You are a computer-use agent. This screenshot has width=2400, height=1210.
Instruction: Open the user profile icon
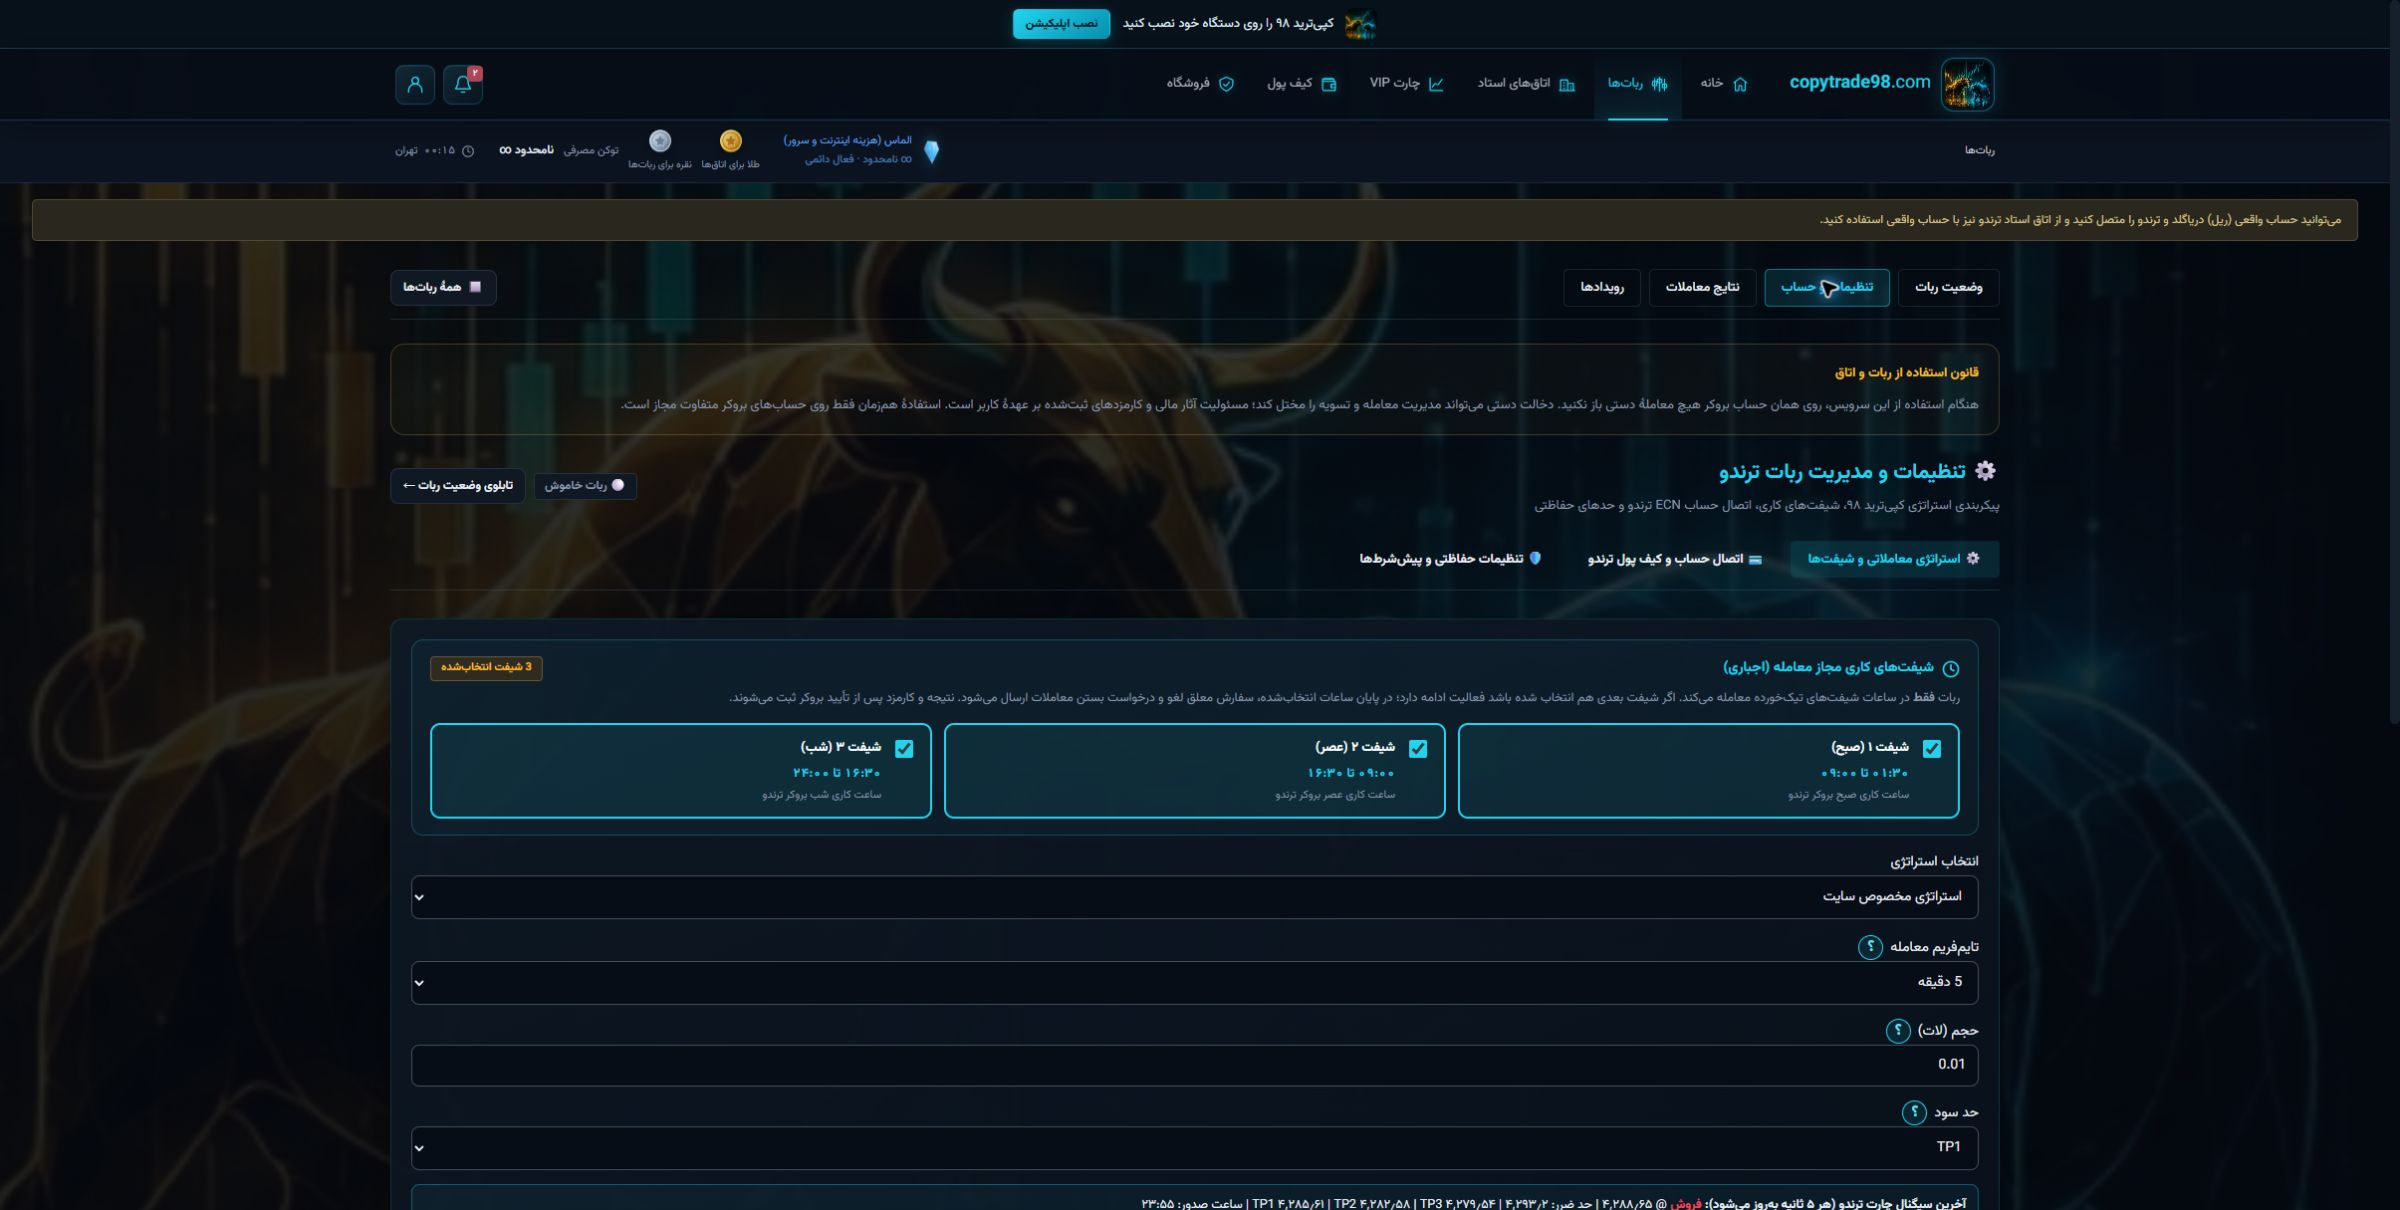415,85
